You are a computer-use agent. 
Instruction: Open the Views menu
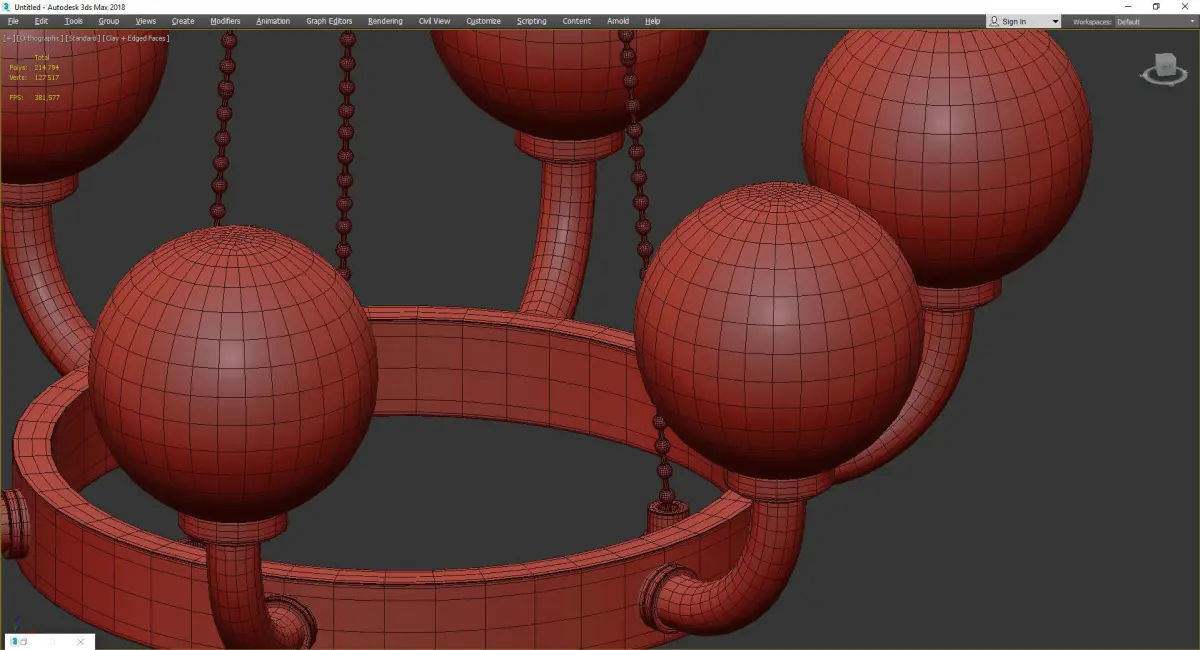[x=146, y=21]
